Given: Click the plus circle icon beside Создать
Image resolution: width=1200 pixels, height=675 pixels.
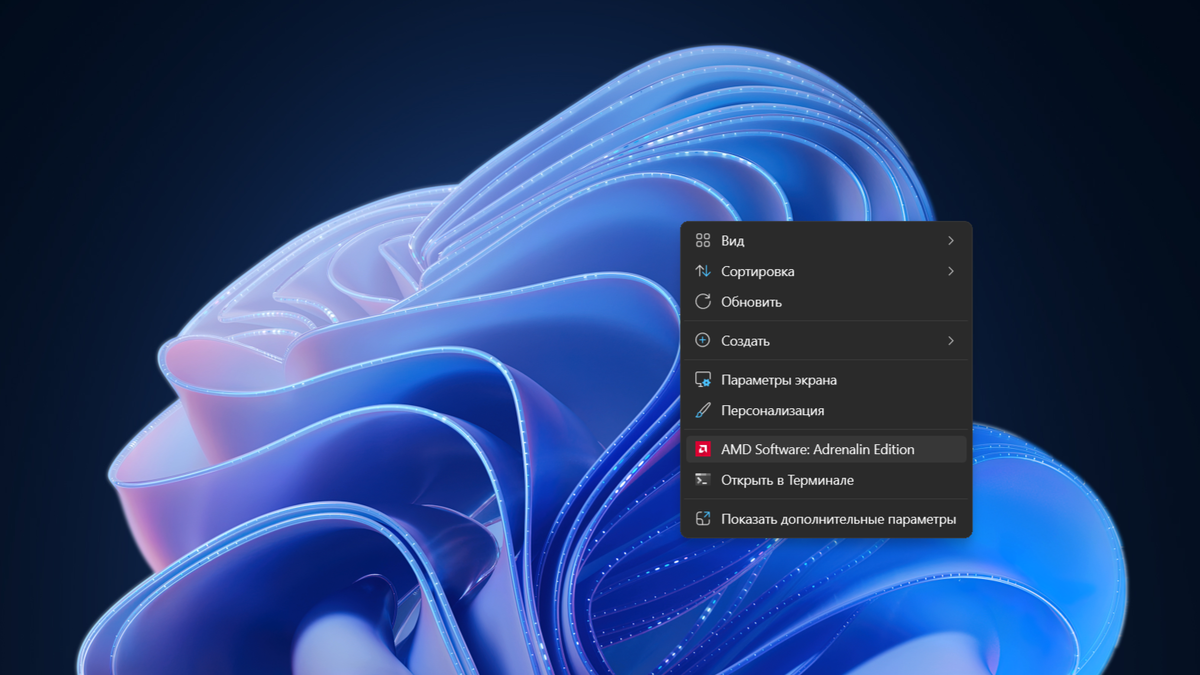Looking at the screenshot, I should 703,341.
